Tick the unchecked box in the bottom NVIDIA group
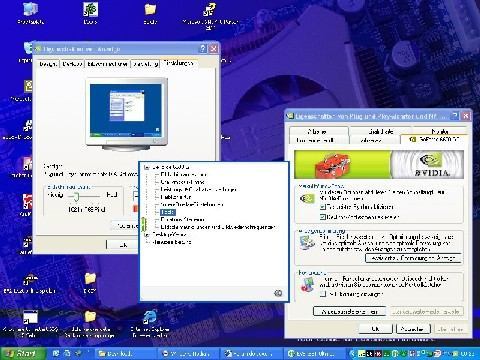Image resolution: width=480 pixels, height=360 pixels. (323, 294)
